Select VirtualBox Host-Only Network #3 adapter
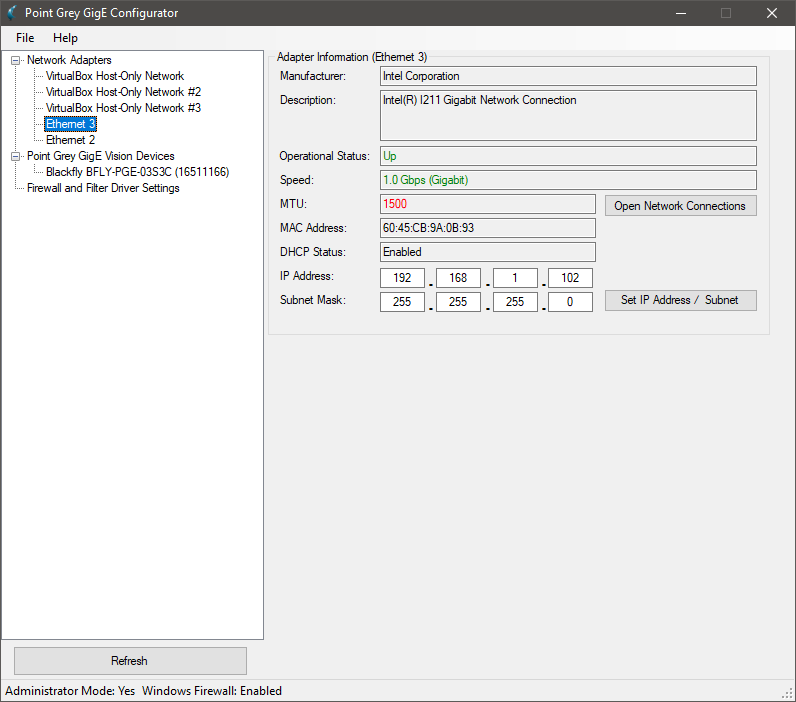The width and height of the screenshot is (796, 702). [x=123, y=108]
